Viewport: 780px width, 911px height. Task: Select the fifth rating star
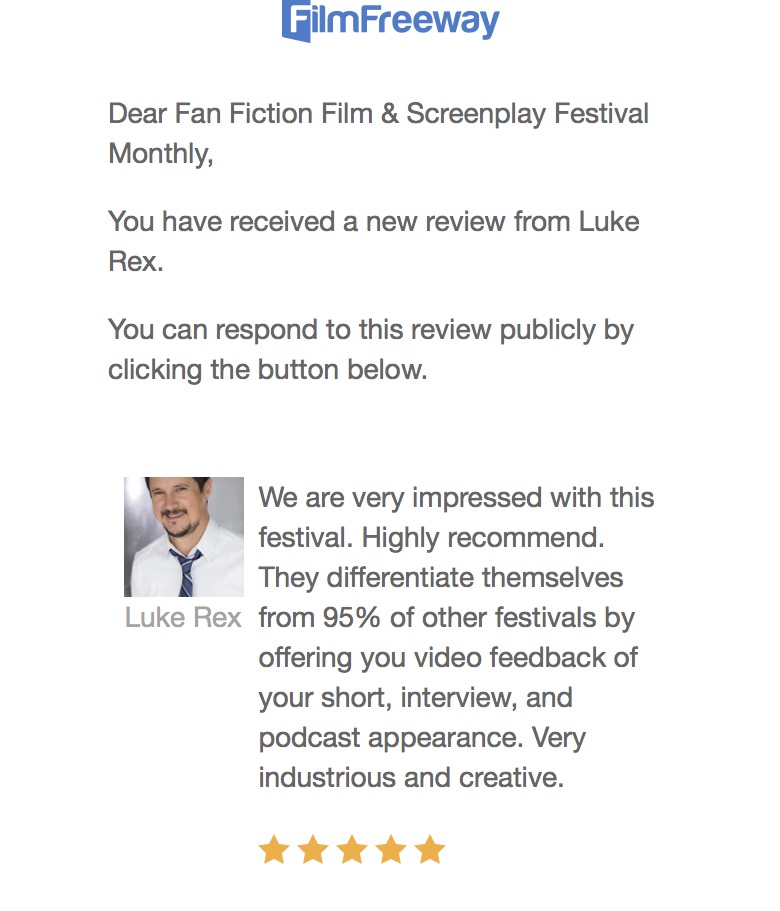430,850
